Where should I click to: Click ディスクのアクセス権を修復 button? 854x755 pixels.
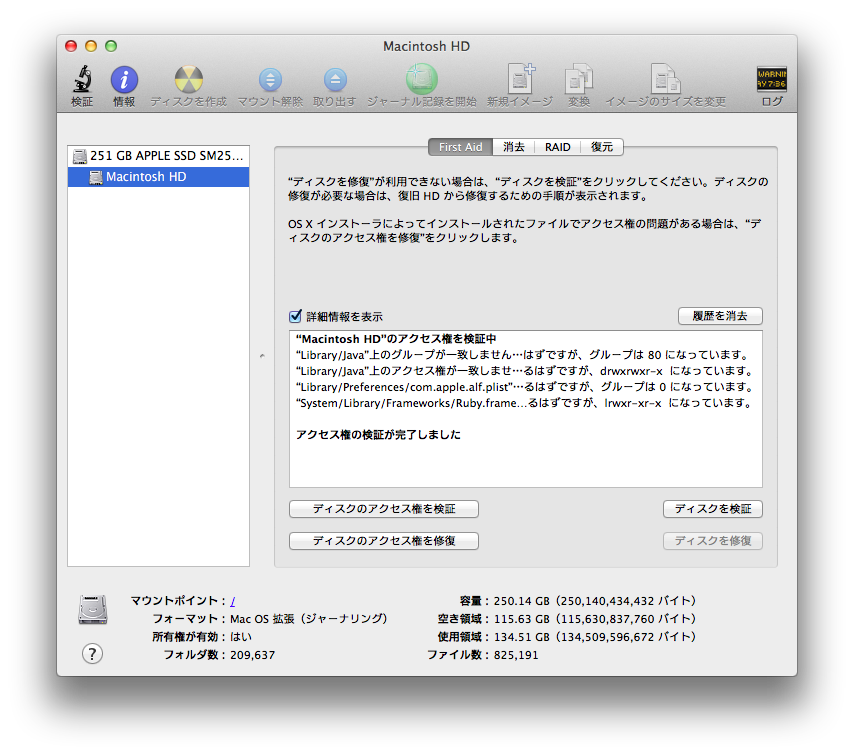click(384, 541)
